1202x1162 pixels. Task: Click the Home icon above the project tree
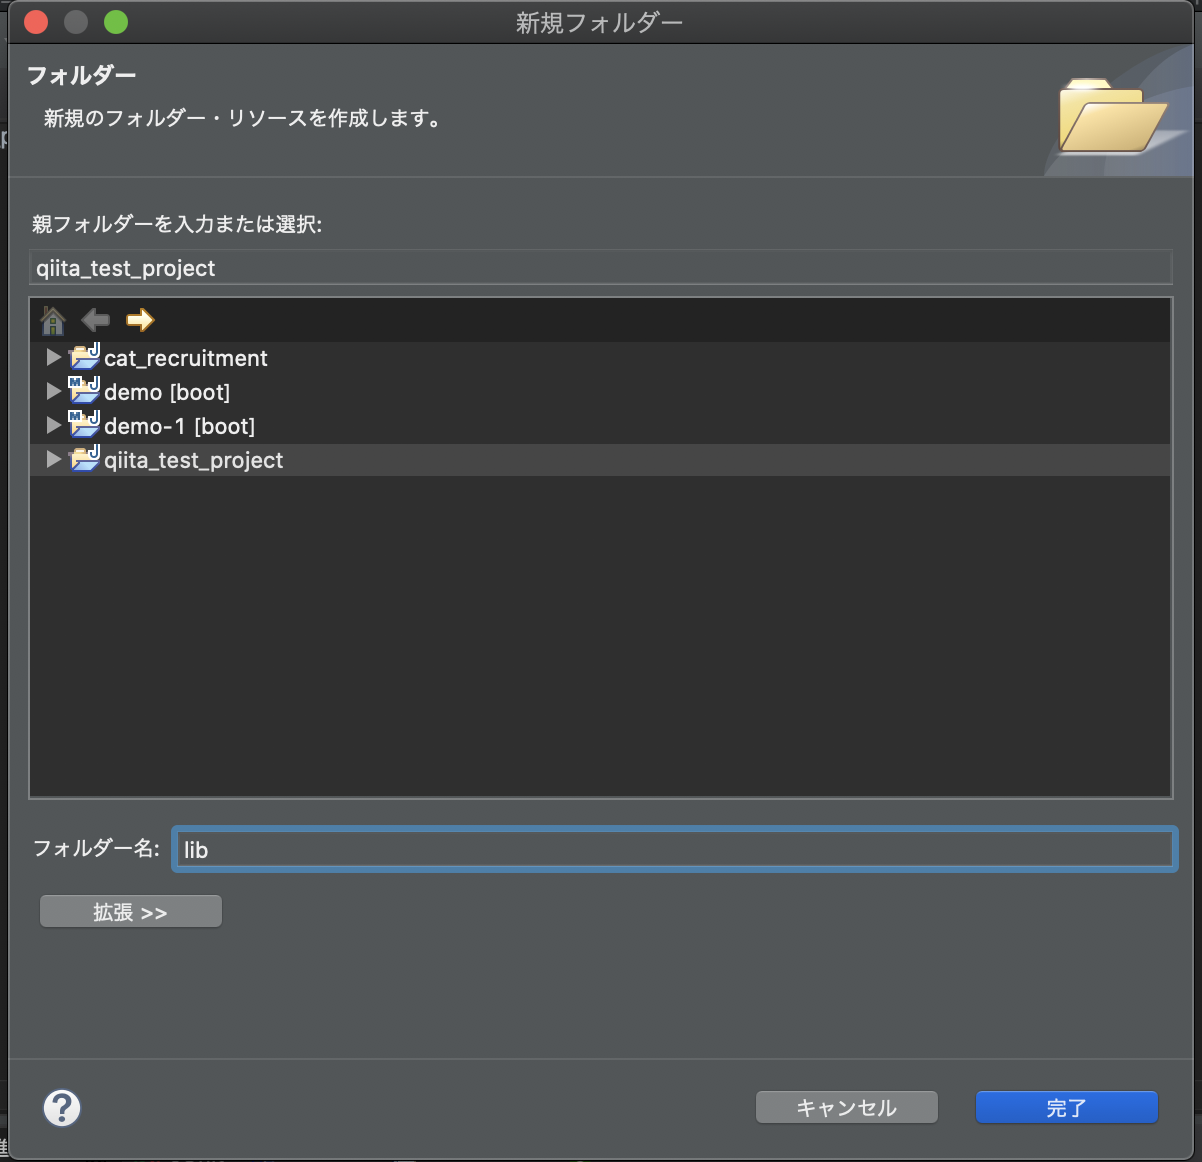click(x=52, y=319)
